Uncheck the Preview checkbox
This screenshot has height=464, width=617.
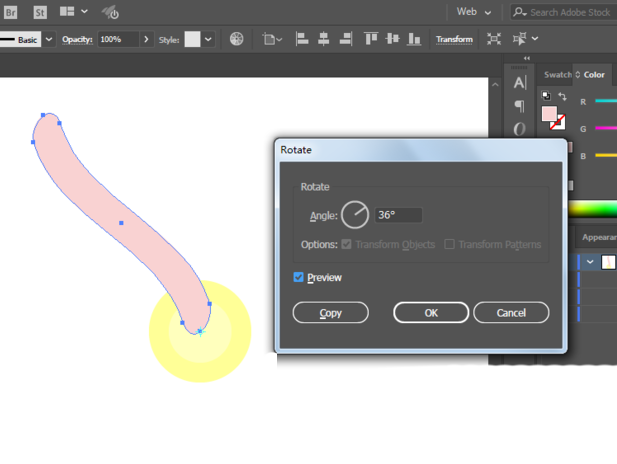[298, 277]
